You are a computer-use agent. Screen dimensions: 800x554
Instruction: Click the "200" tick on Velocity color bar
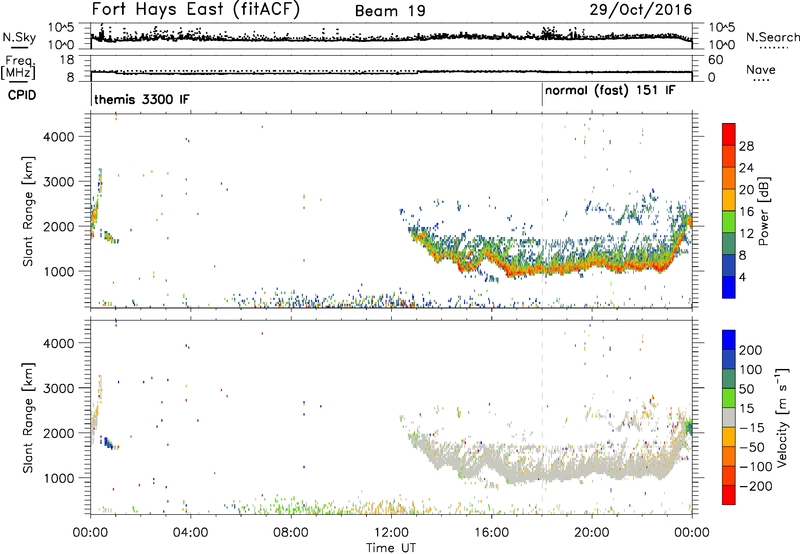click(751, 350)
